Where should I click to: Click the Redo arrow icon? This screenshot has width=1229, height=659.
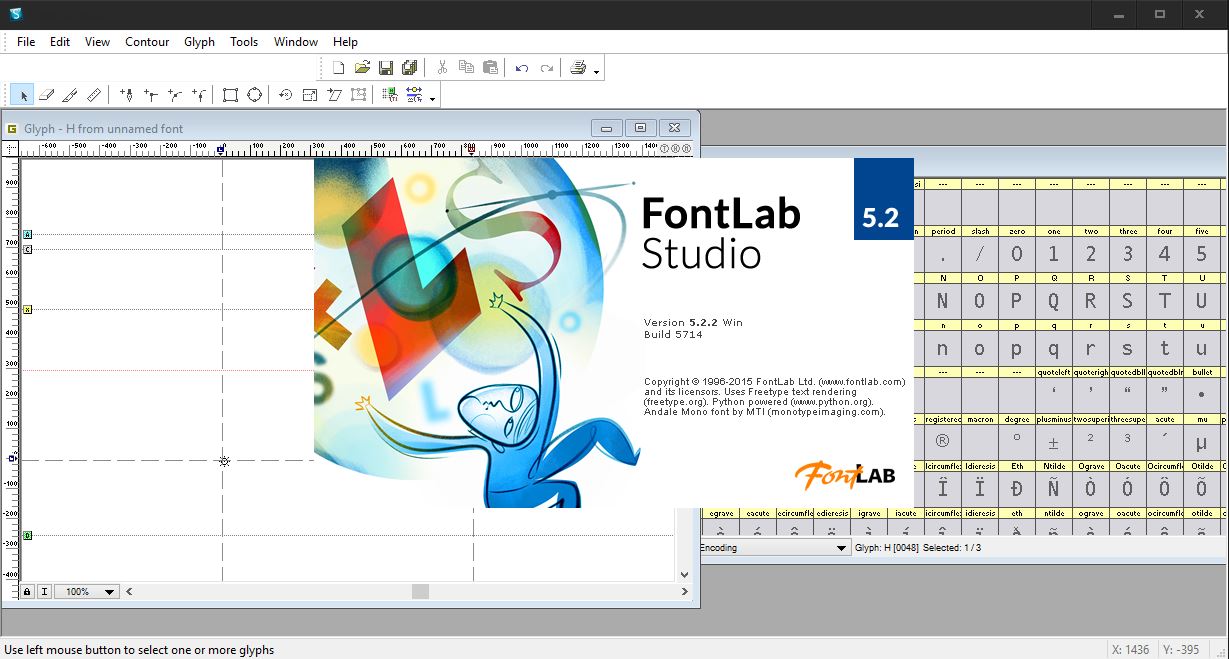point(546,68)
